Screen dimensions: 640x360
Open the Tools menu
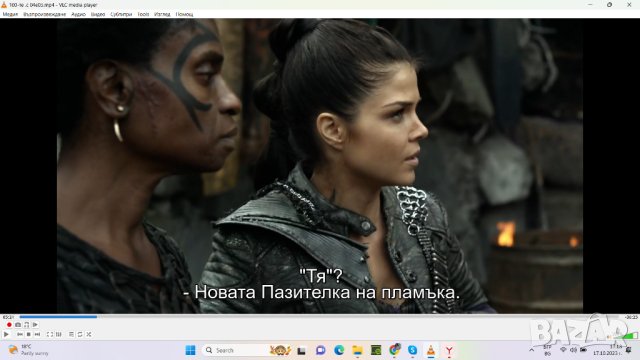pos(143,14)
